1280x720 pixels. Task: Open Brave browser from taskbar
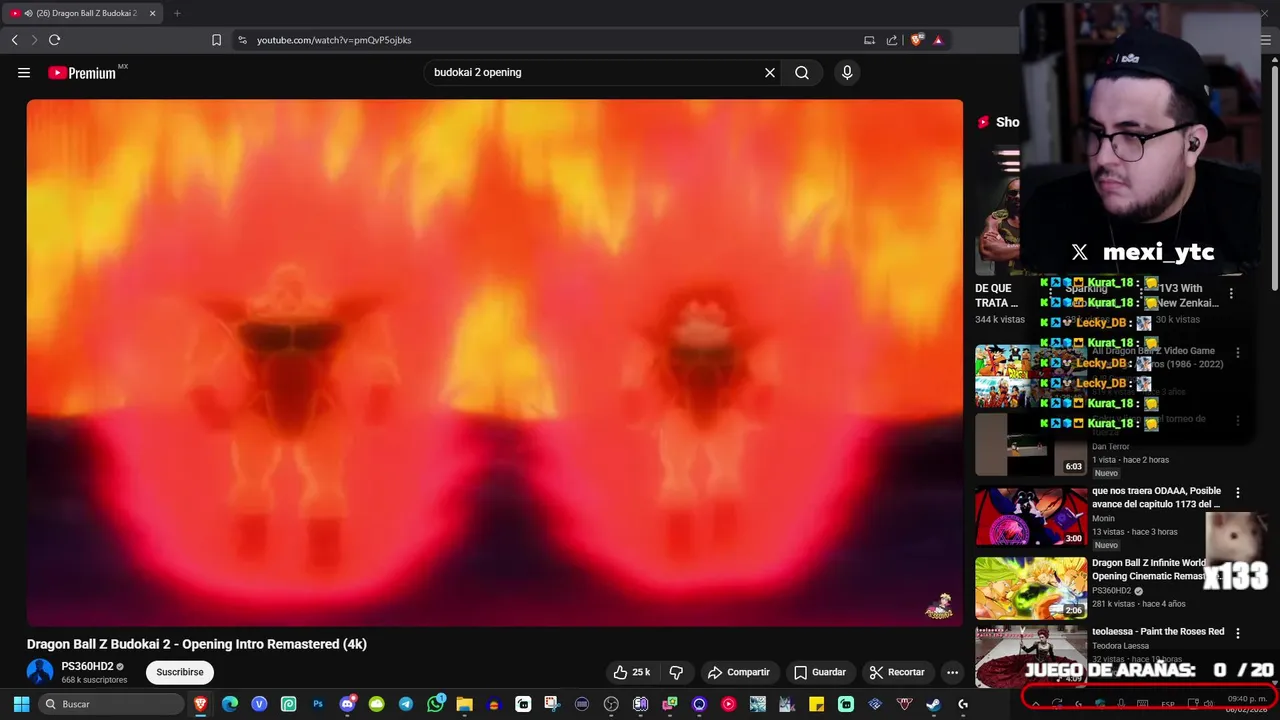(x=201, y=704)
